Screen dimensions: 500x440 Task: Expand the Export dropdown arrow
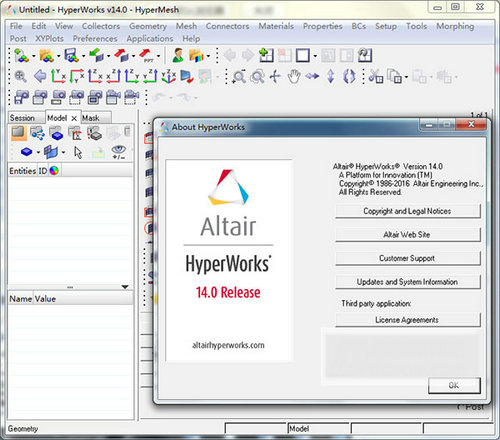(x=133, y=56)
